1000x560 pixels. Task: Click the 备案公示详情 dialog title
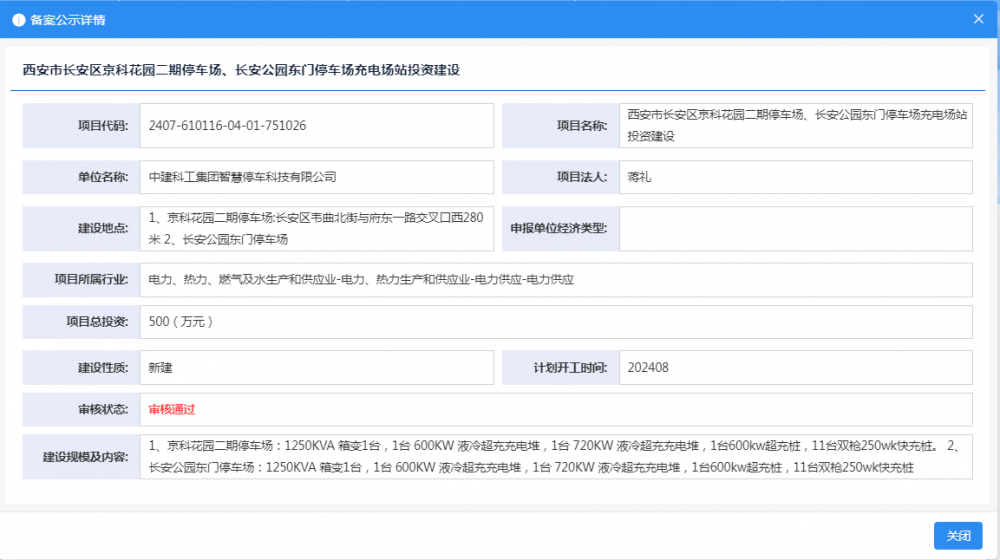68,20
